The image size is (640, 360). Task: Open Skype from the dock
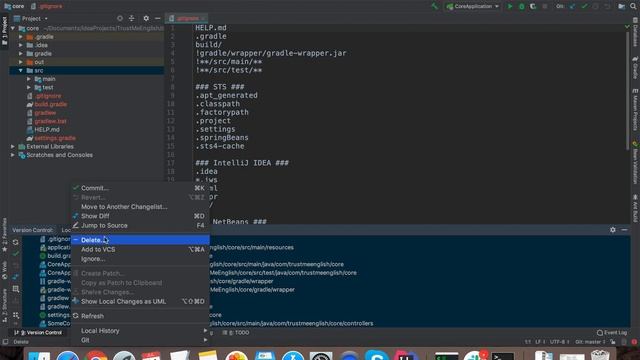coord(377,356)
